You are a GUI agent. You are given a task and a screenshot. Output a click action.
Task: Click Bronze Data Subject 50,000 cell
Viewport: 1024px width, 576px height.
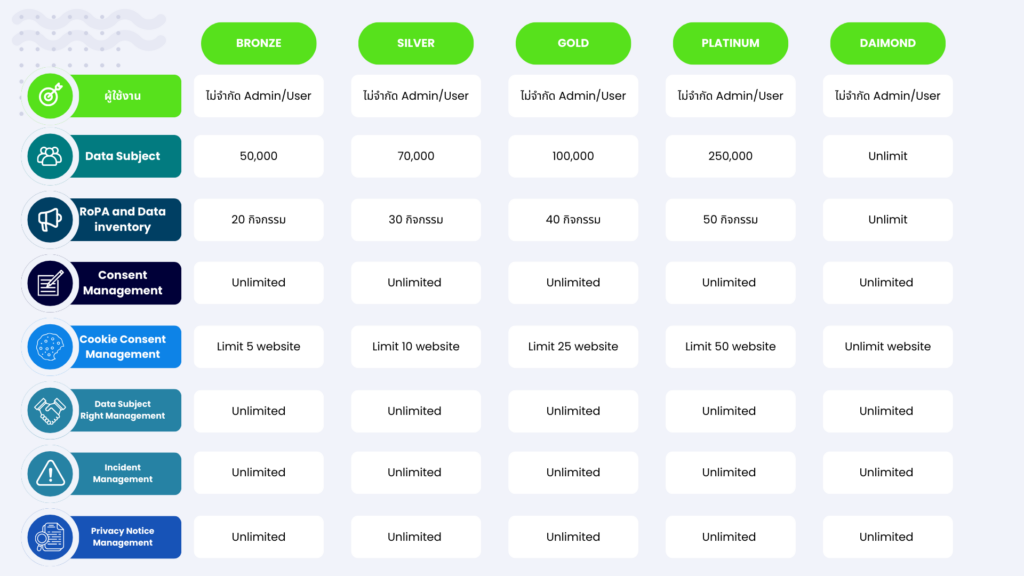[x=258, y=156]
